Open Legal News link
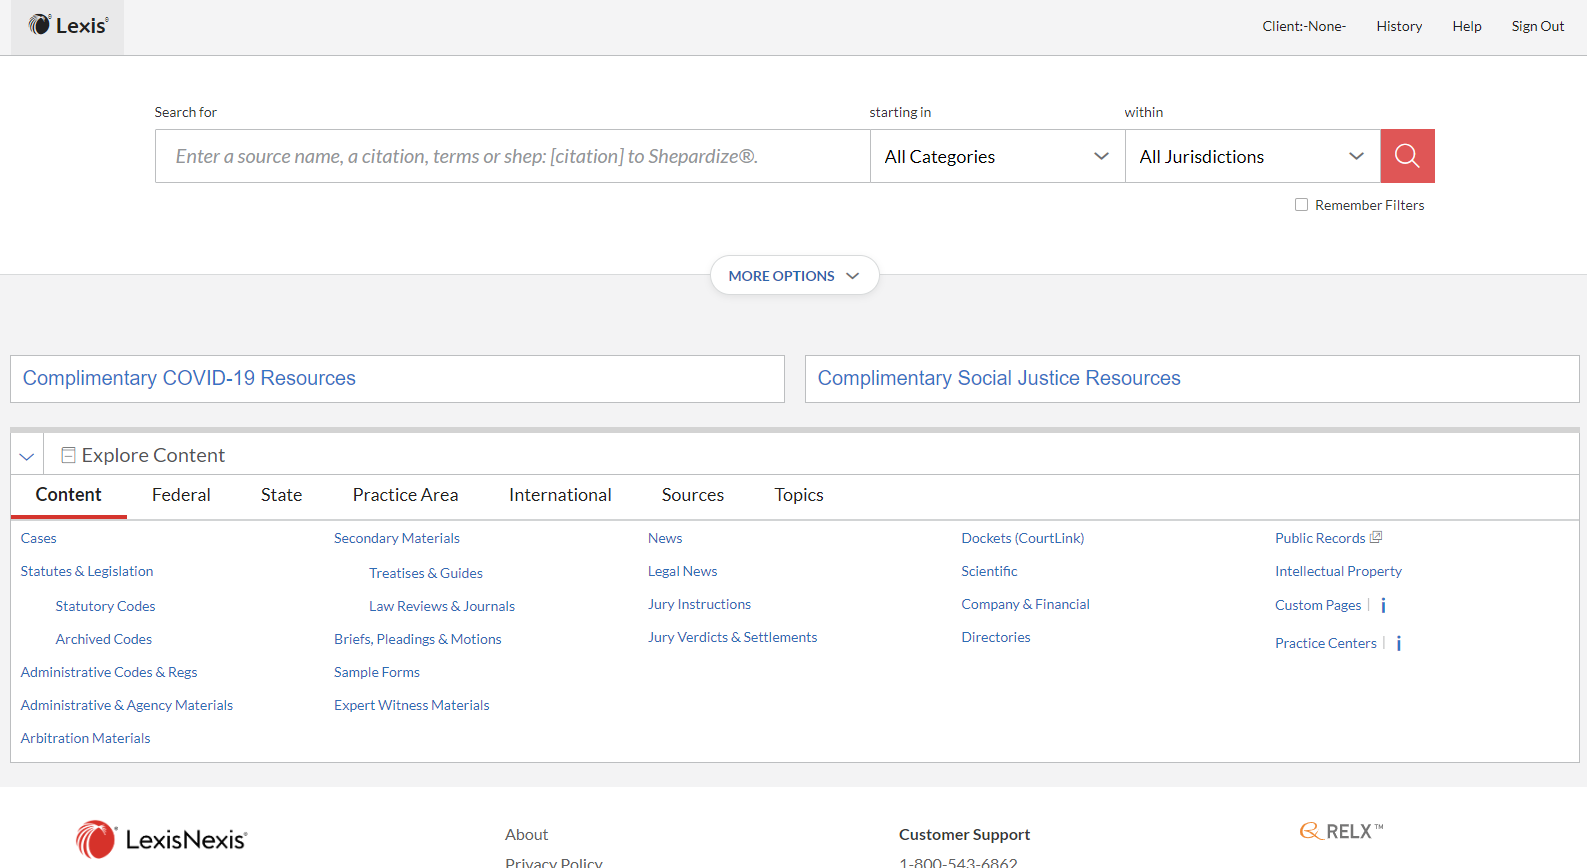 (683, 571)
